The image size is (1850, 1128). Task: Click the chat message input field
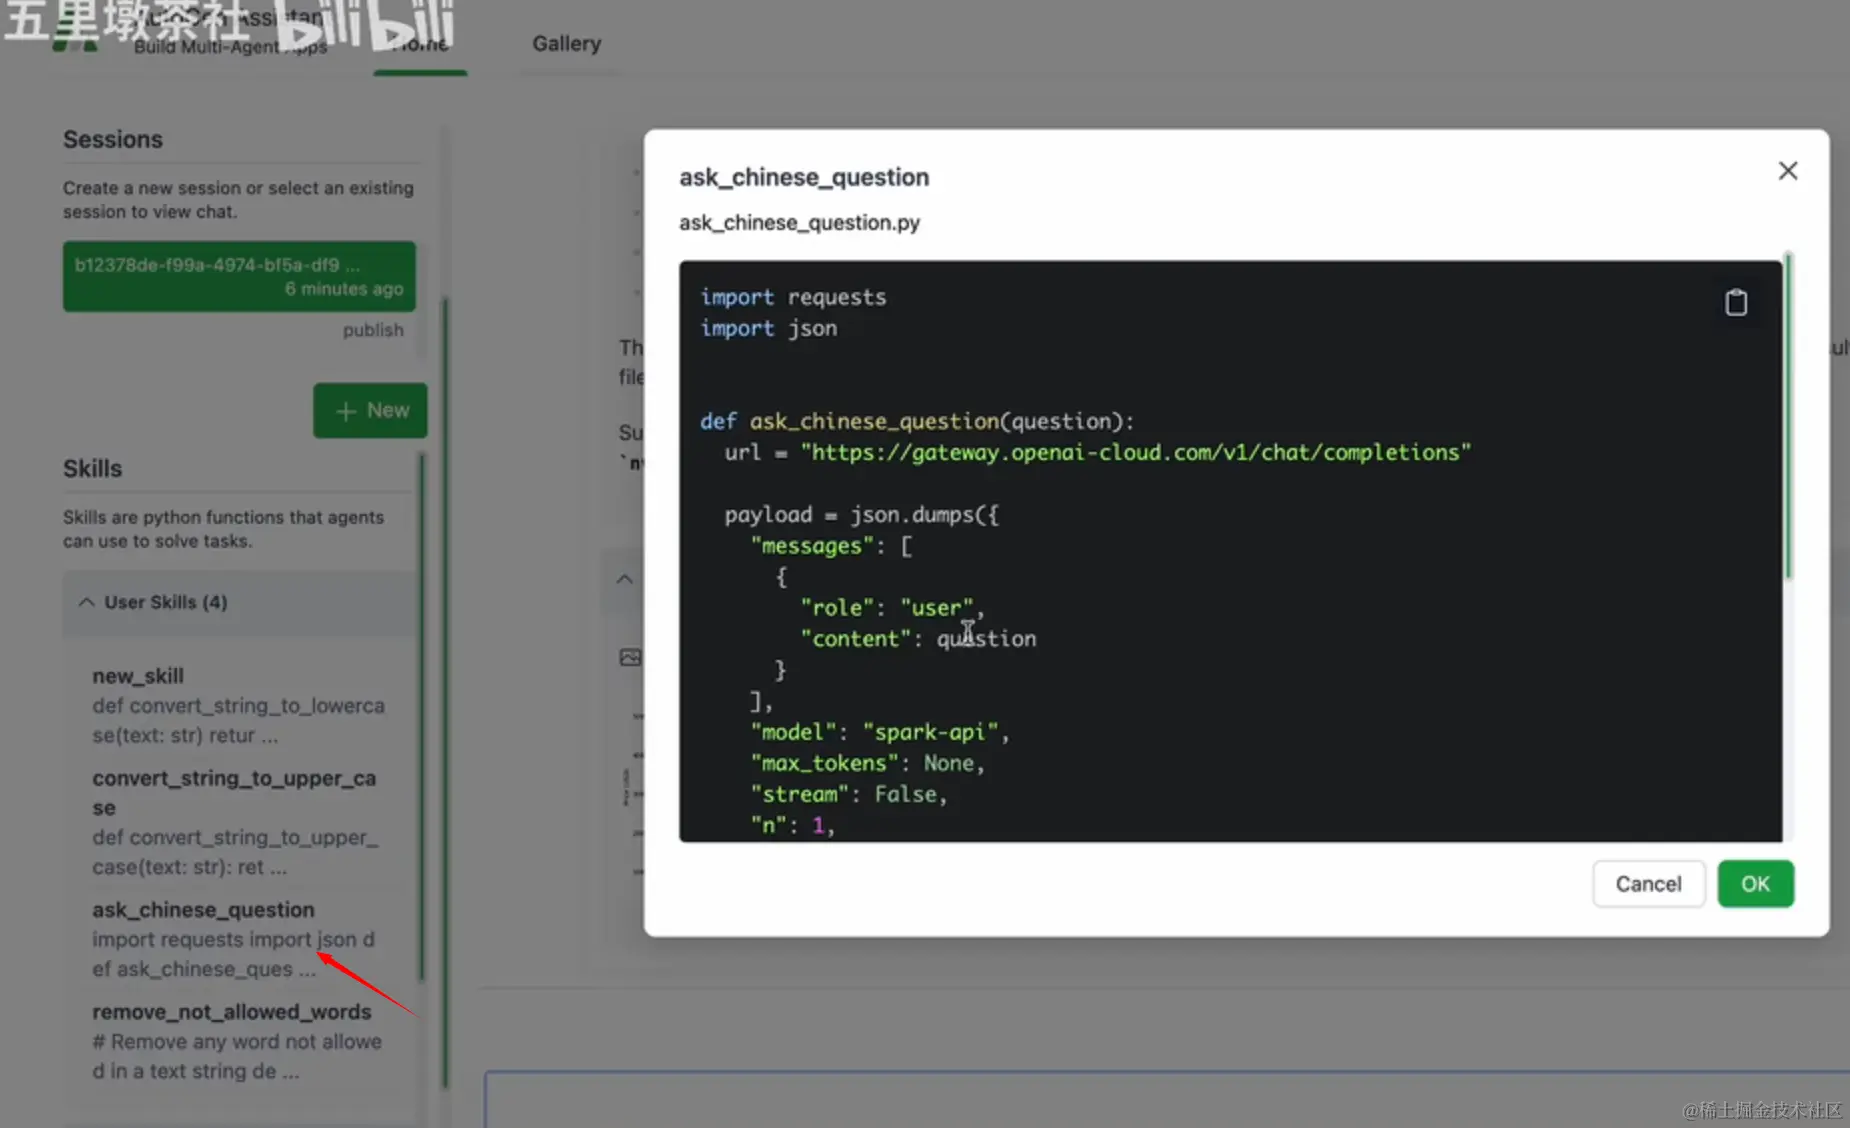1167,1099
